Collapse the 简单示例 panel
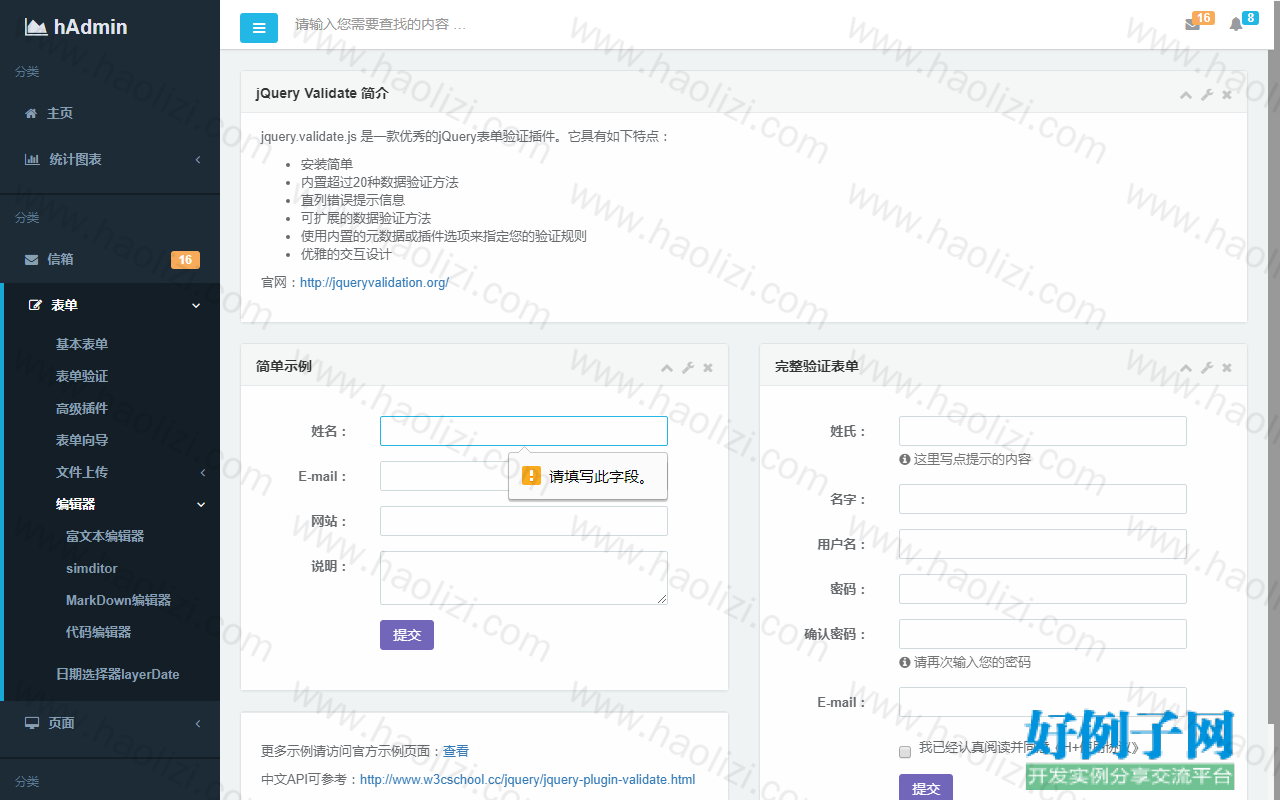Viewport: 1280px width, 800px height. [667, 367]
